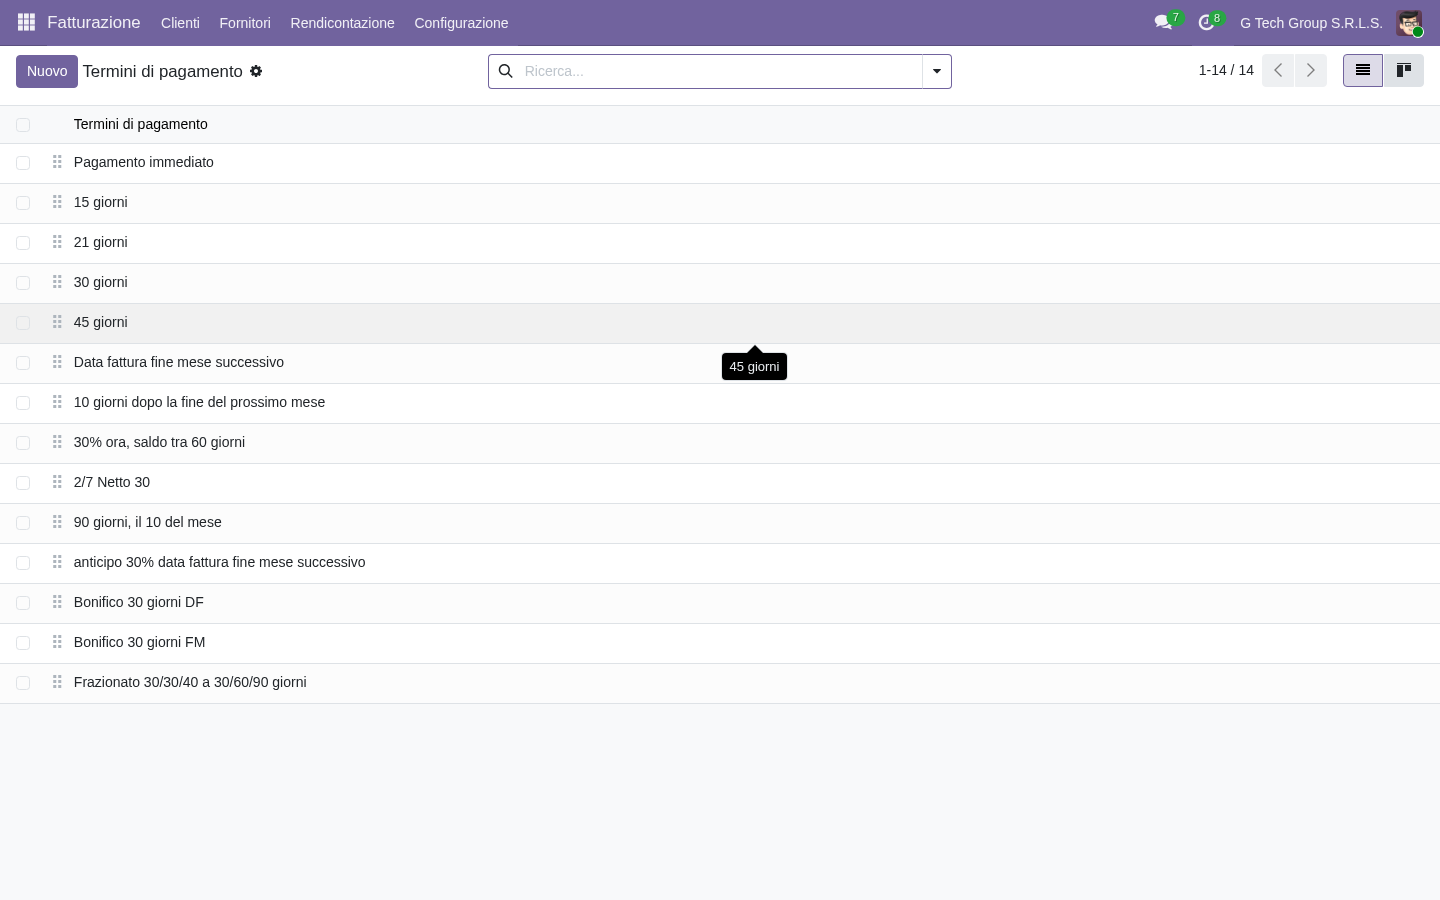Sort by Termini di pagamento column header

tap(141, 124)
